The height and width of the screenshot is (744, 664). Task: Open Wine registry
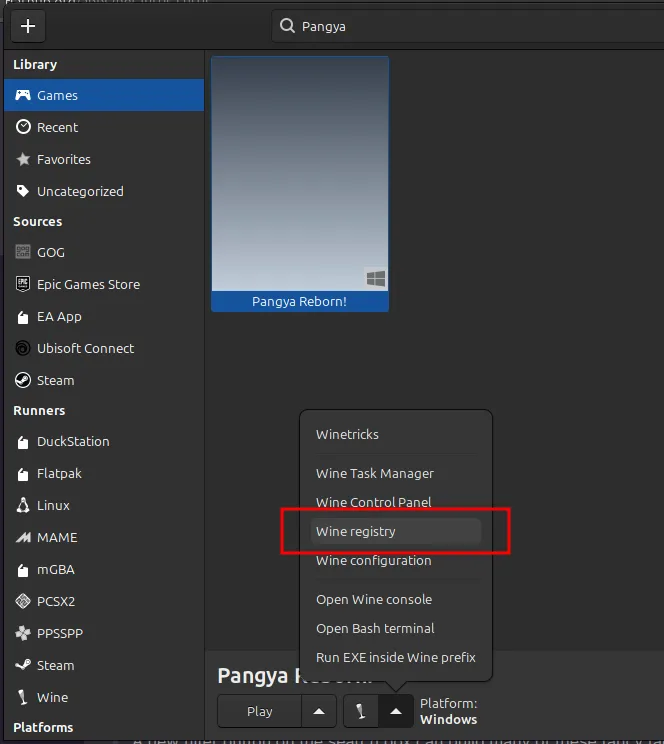396,531
